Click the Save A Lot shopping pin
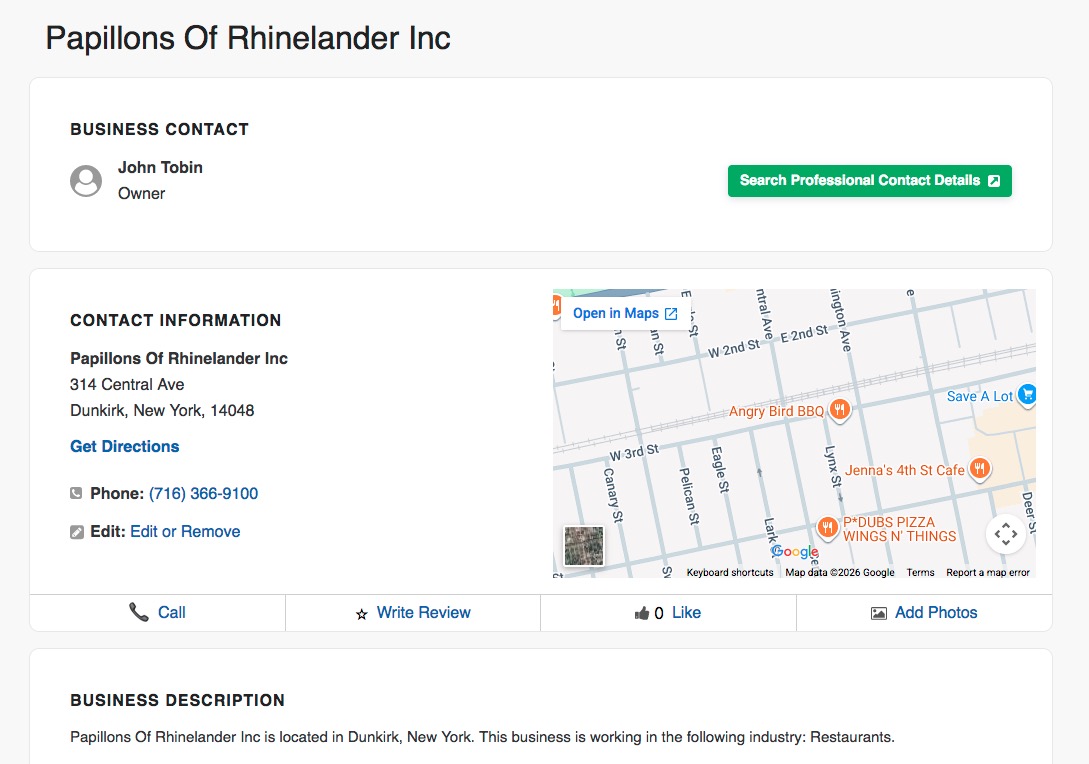This screenshot has height=764, width=1089. click(x=1027, y=395)
